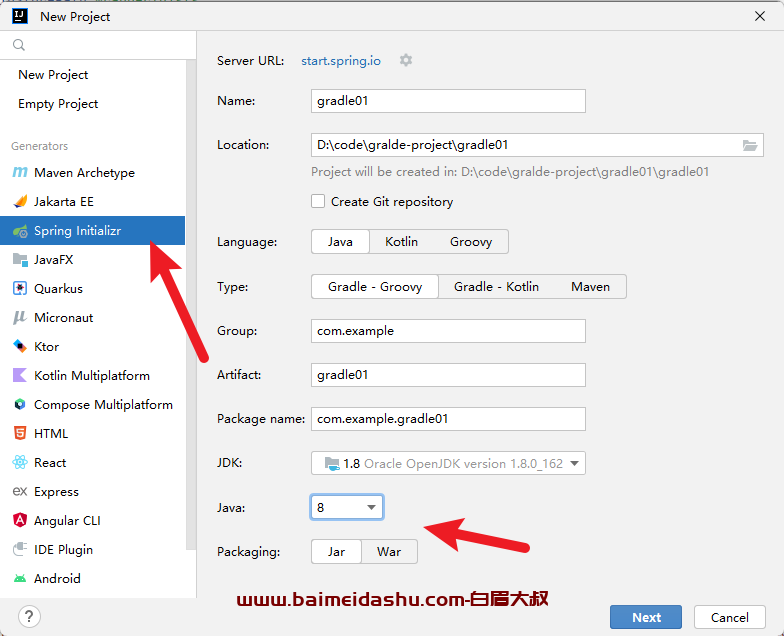Select the React generator label
784x636 pixels.
(50, 462)
